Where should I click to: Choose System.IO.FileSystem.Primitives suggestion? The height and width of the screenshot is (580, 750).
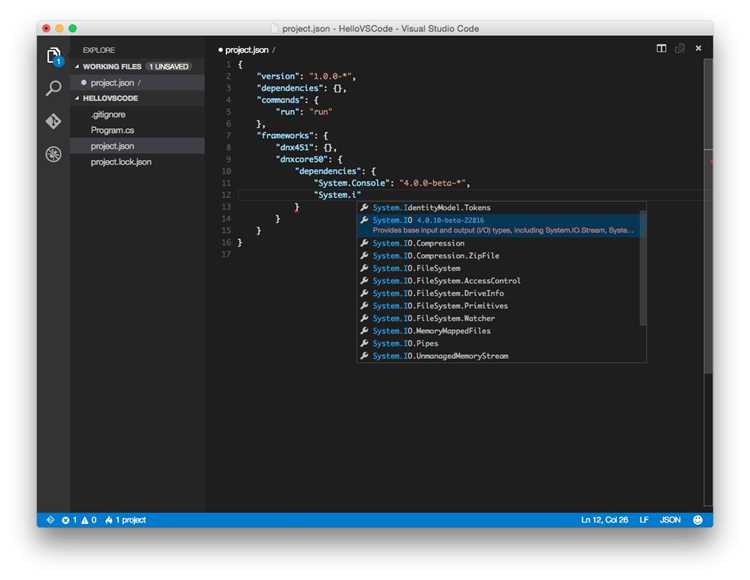(500, 306)
